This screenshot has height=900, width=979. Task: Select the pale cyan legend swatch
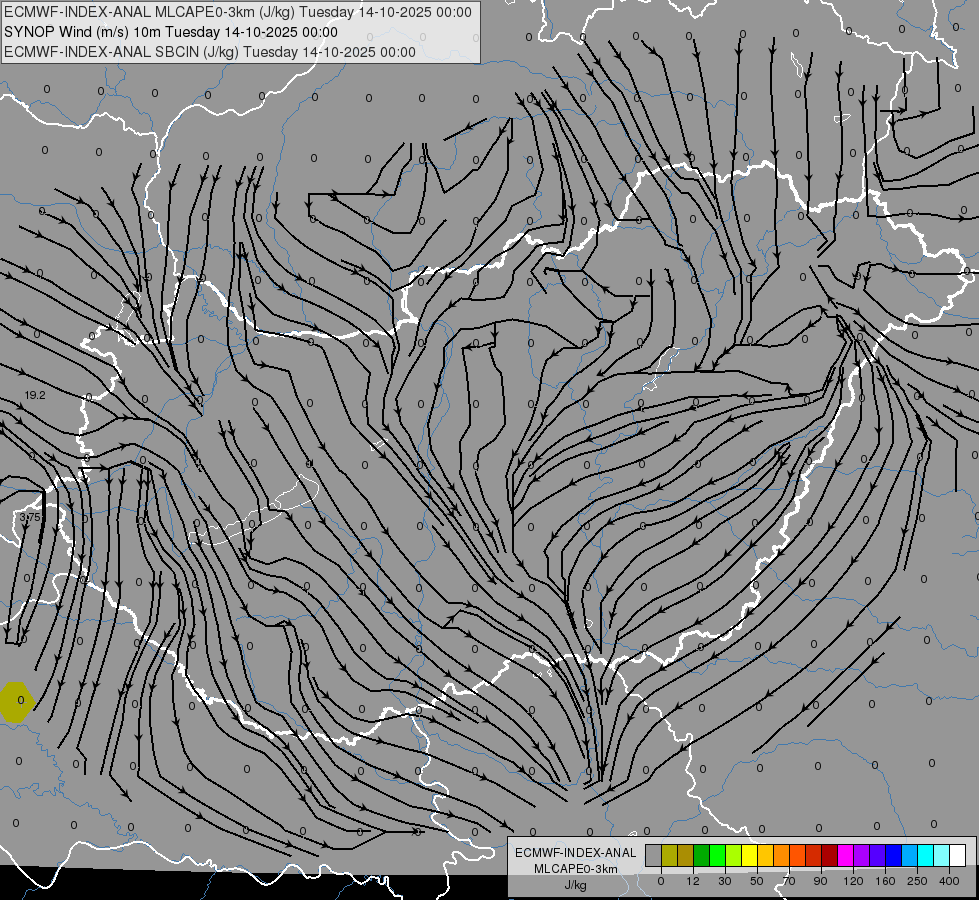click(x=942, y=855)
